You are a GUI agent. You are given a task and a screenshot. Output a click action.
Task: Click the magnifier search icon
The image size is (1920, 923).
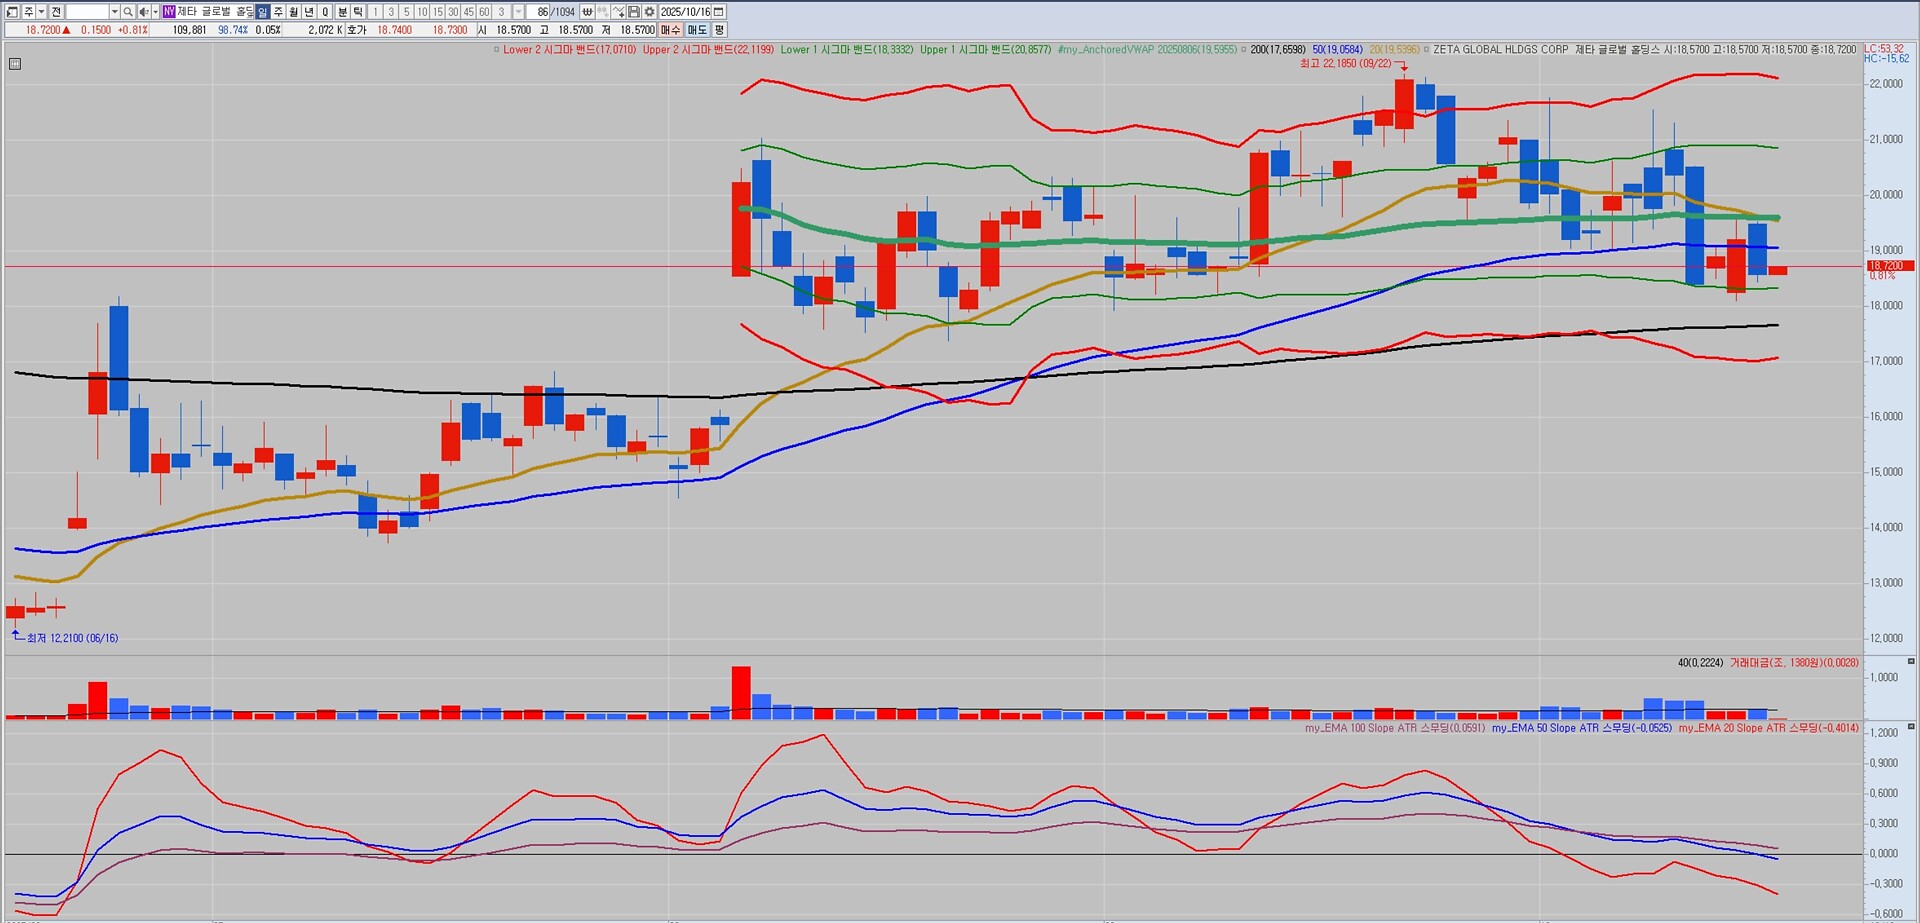pos(128,12)
